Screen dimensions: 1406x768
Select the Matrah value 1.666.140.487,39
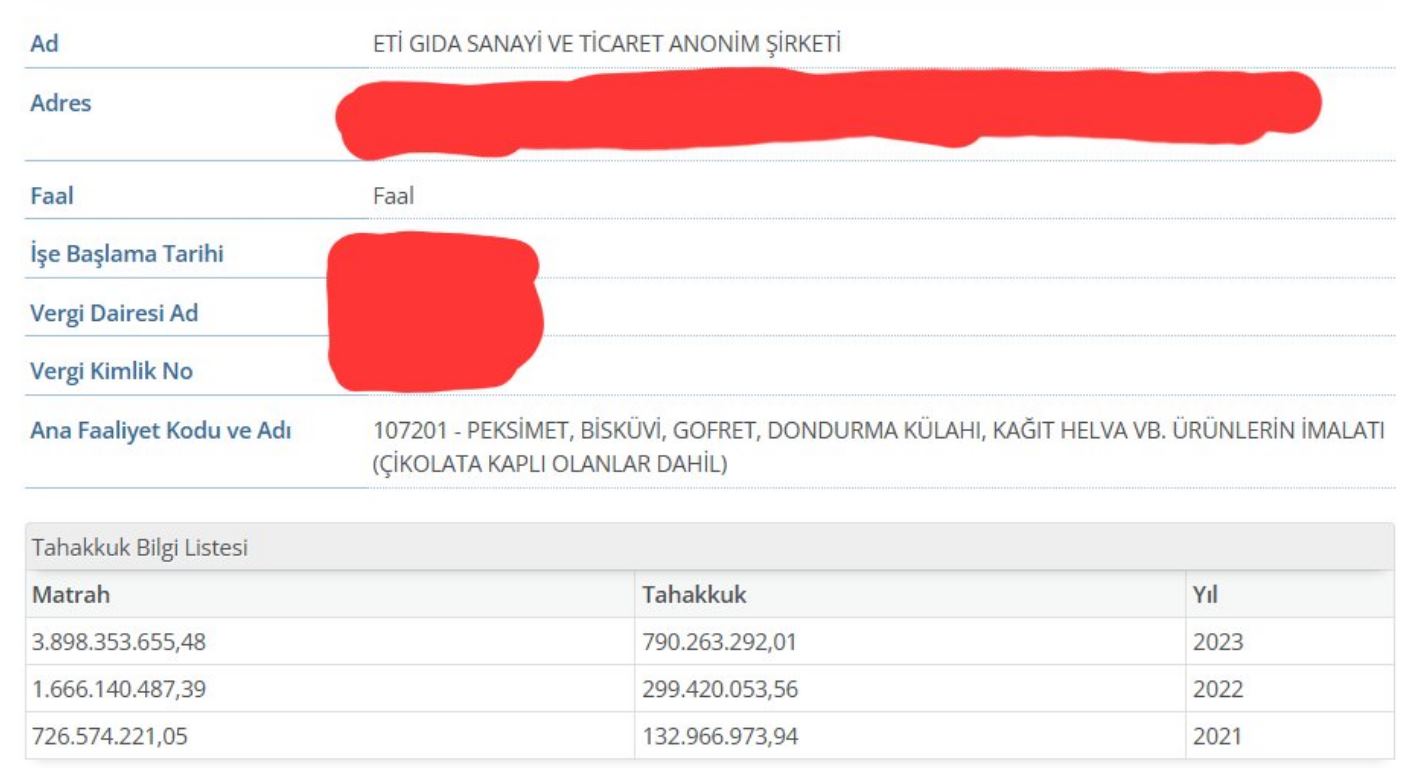point(119,690)
